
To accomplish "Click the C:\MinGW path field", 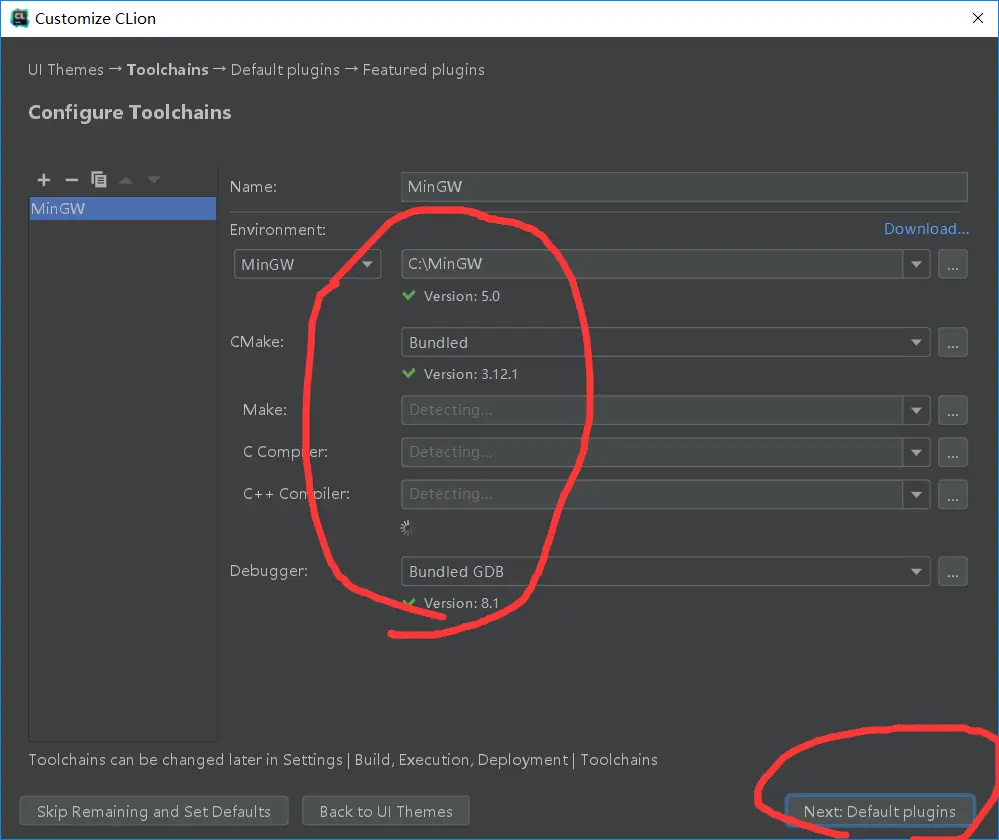I will click(x=652, y=264).
